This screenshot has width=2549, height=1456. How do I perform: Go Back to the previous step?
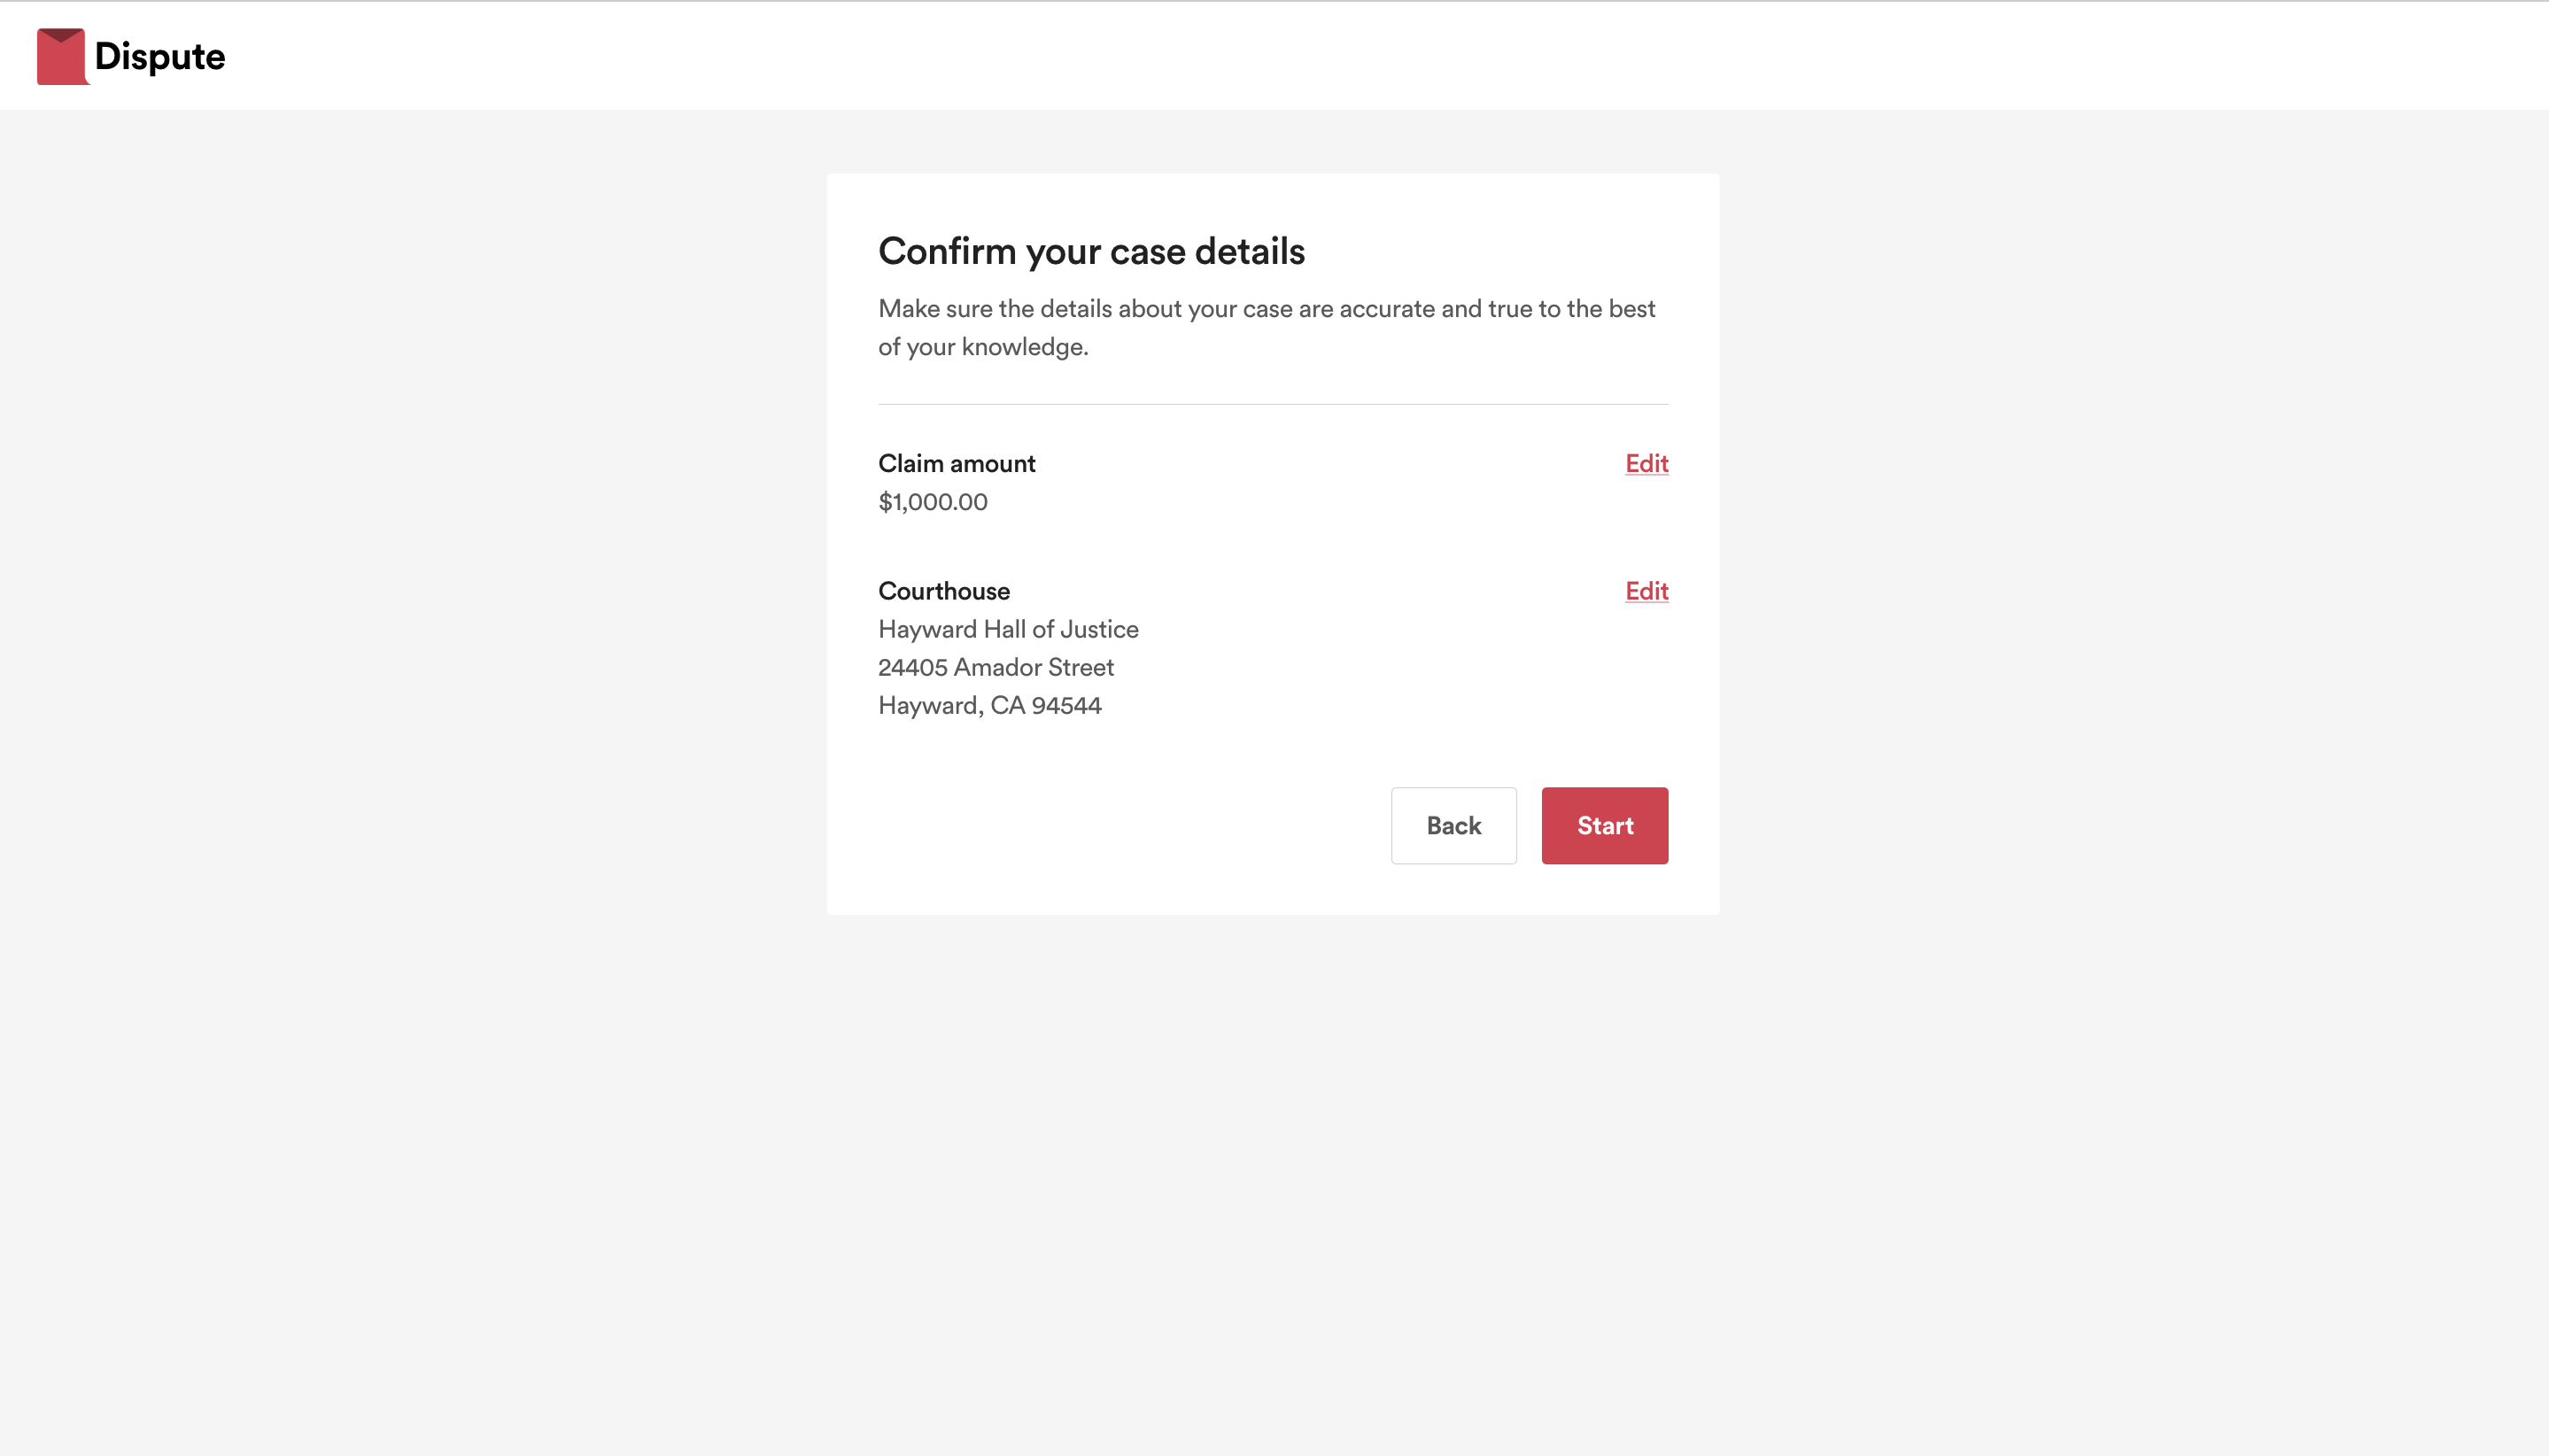pos(1453,825)
